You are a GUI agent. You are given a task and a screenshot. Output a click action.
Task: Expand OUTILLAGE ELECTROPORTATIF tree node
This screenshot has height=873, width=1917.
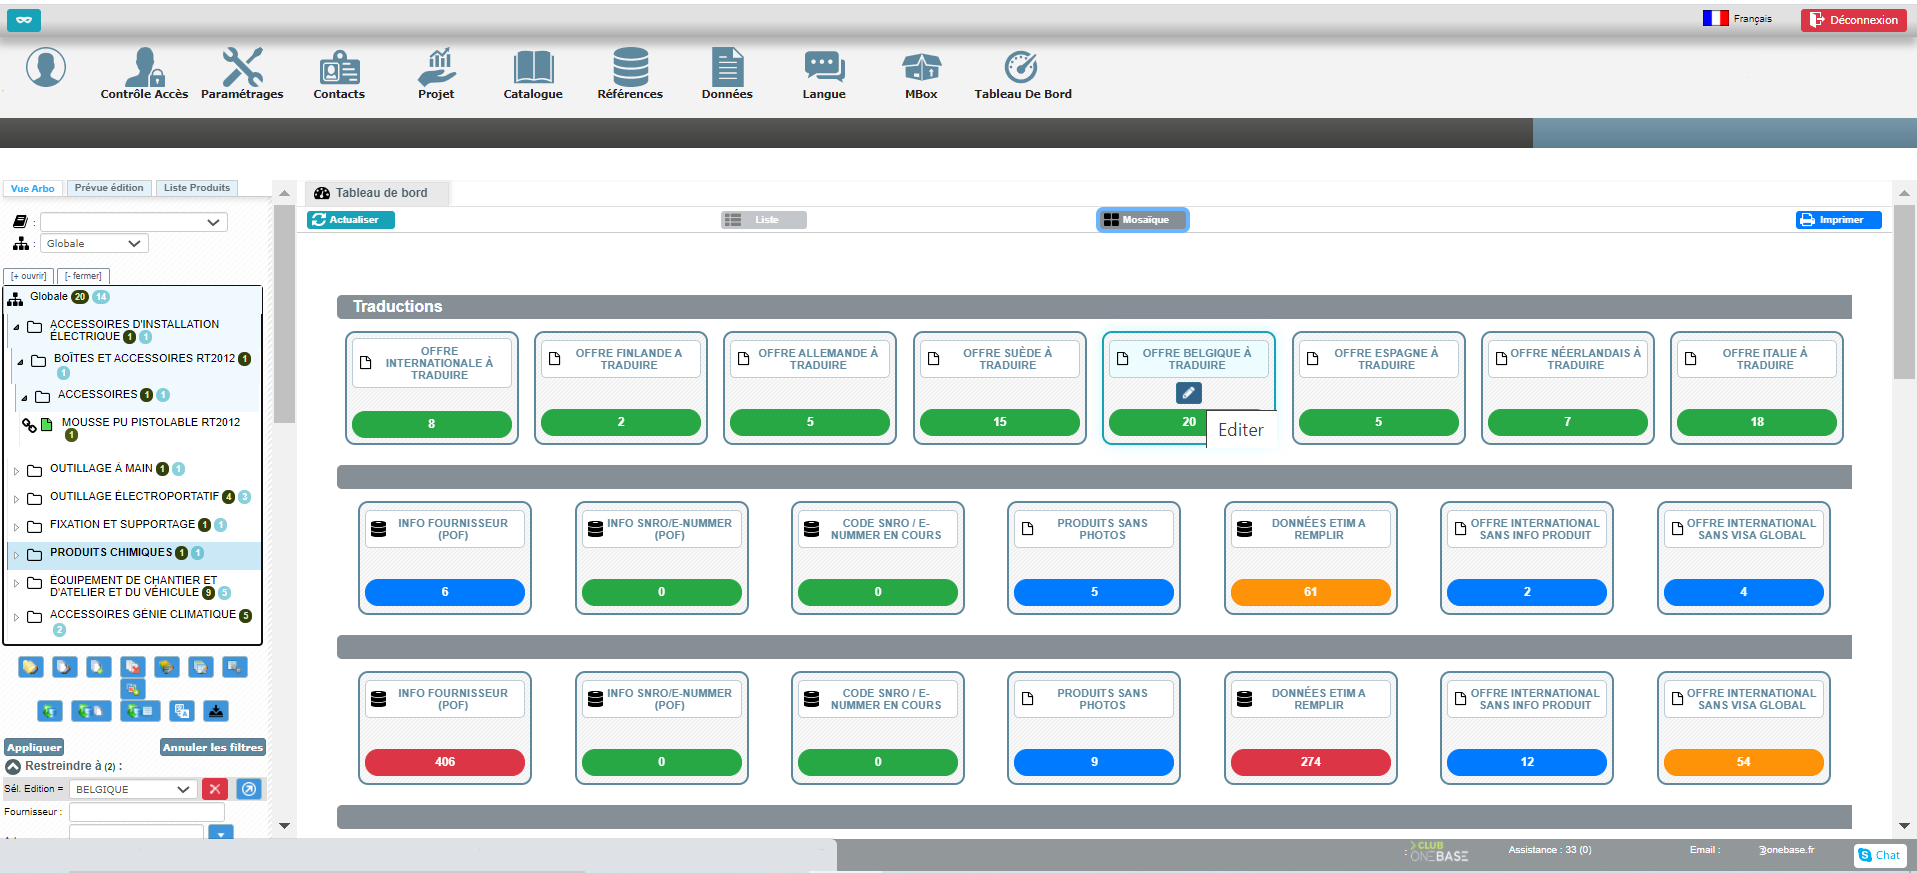pos(16,499)
